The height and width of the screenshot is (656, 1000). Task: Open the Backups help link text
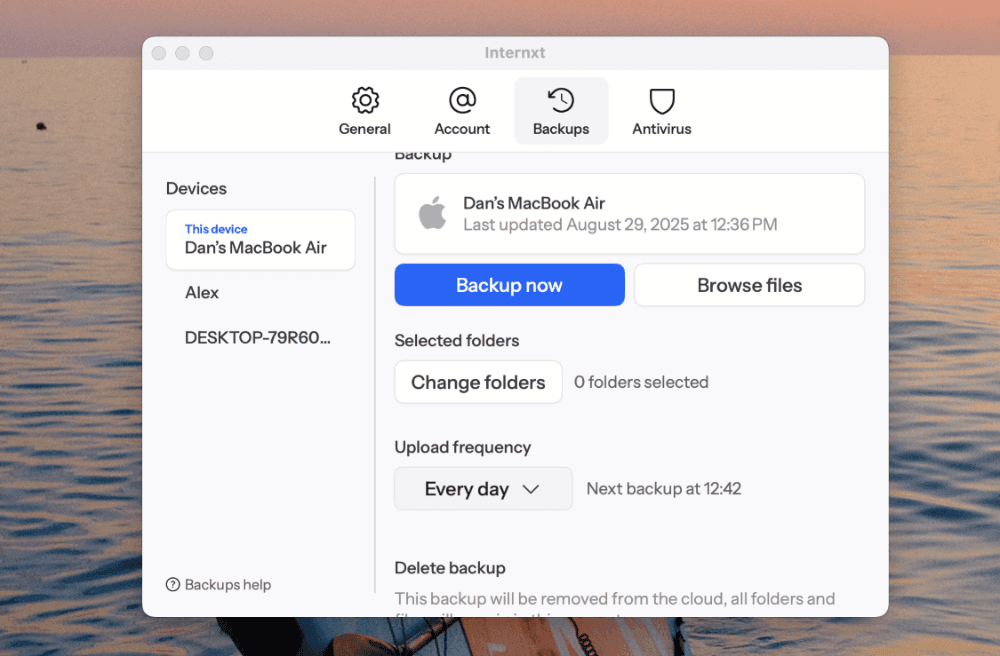(228, 585)
